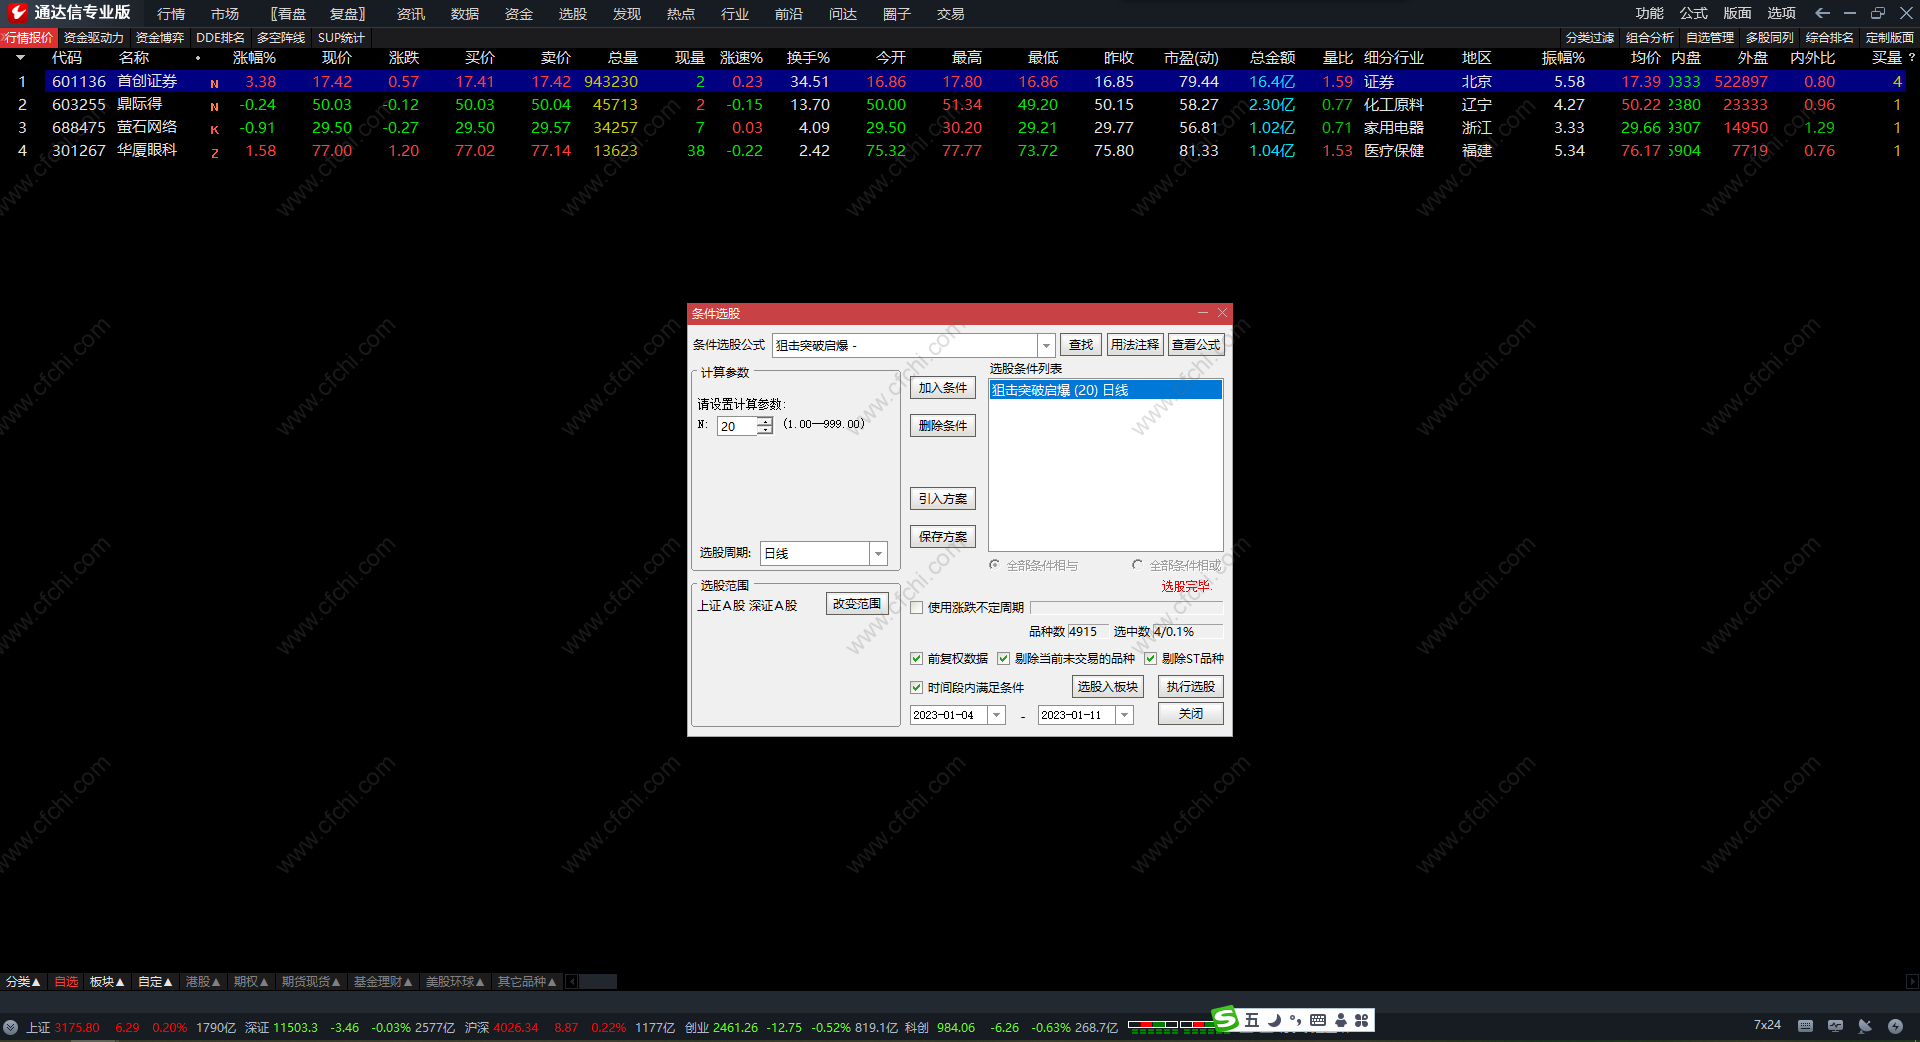Click the status bar expand arrow icon
The image size is (1920, 1042).
[10, 1026]
